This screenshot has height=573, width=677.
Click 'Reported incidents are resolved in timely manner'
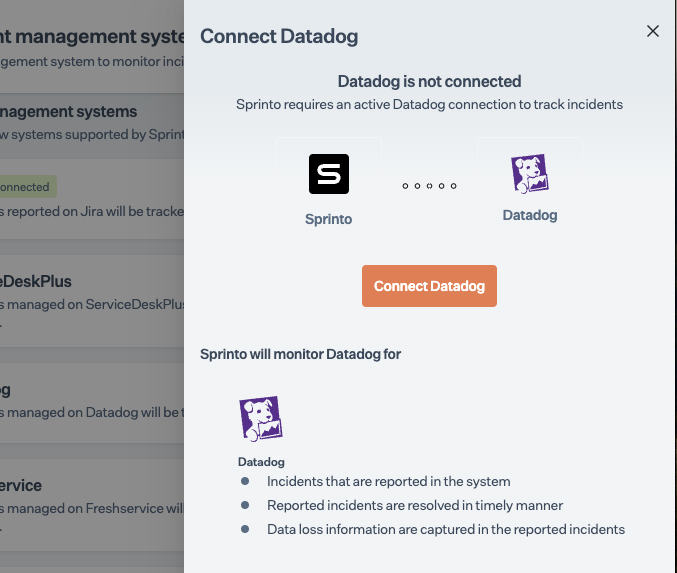415,505
